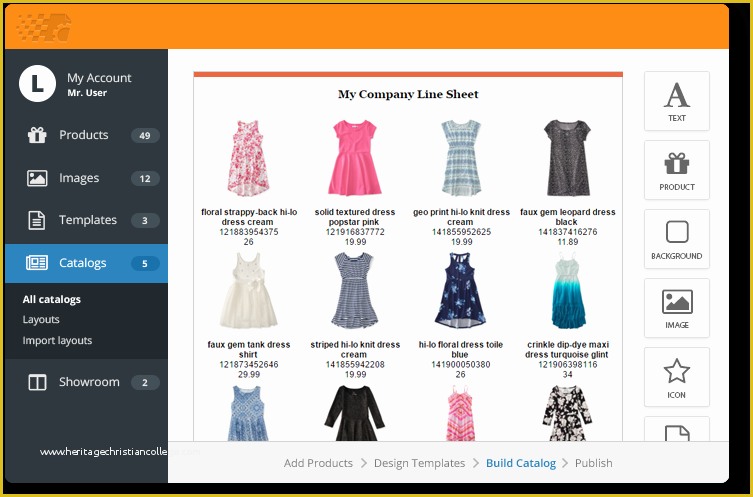
Task: Select the ICON star tool
Action: pos(677,377)
